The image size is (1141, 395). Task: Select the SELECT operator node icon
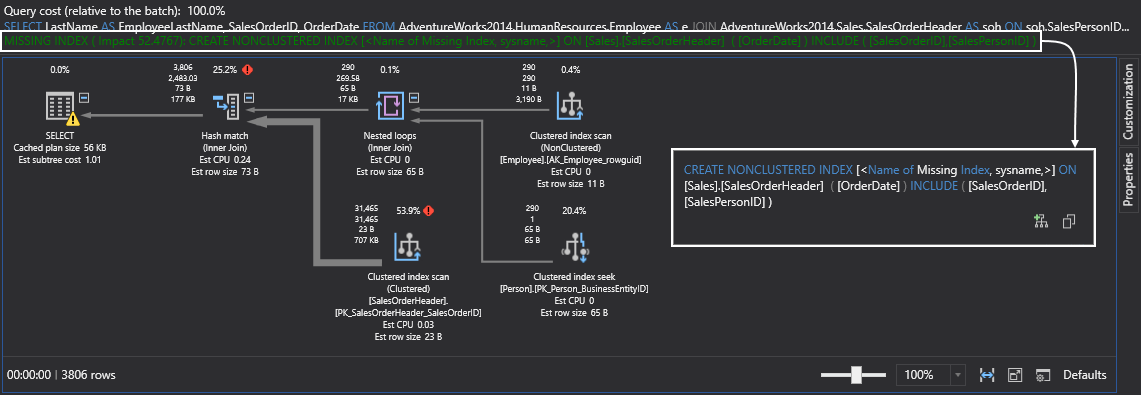coord(62,107)
